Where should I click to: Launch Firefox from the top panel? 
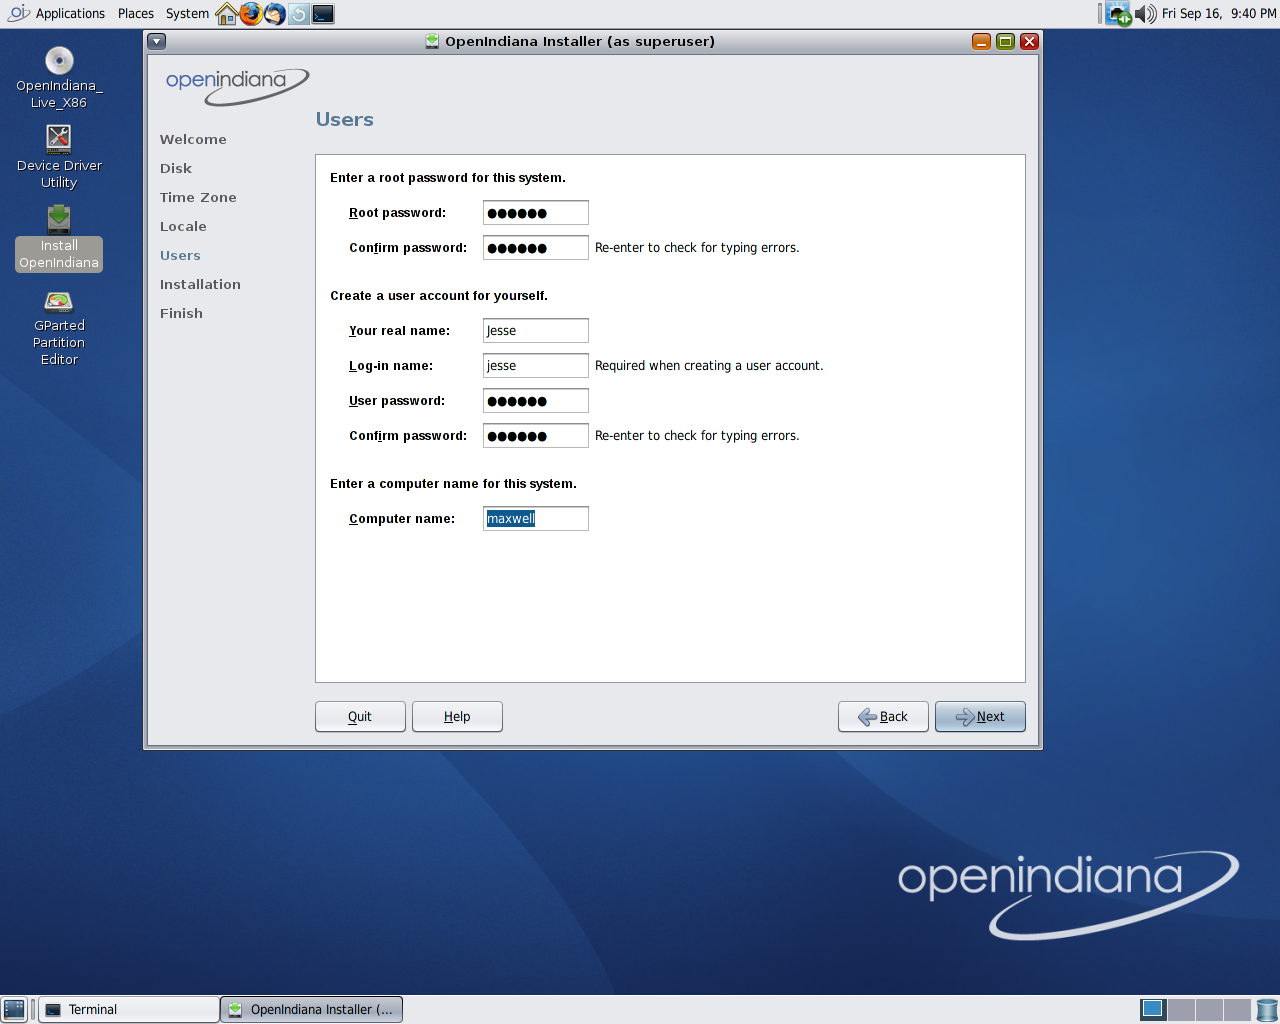[251, 14]
